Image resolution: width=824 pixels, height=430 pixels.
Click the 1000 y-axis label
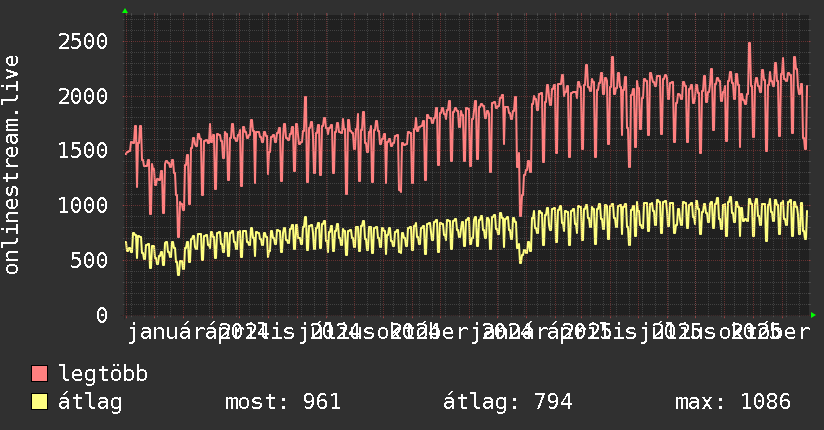(x=83, y=206)
